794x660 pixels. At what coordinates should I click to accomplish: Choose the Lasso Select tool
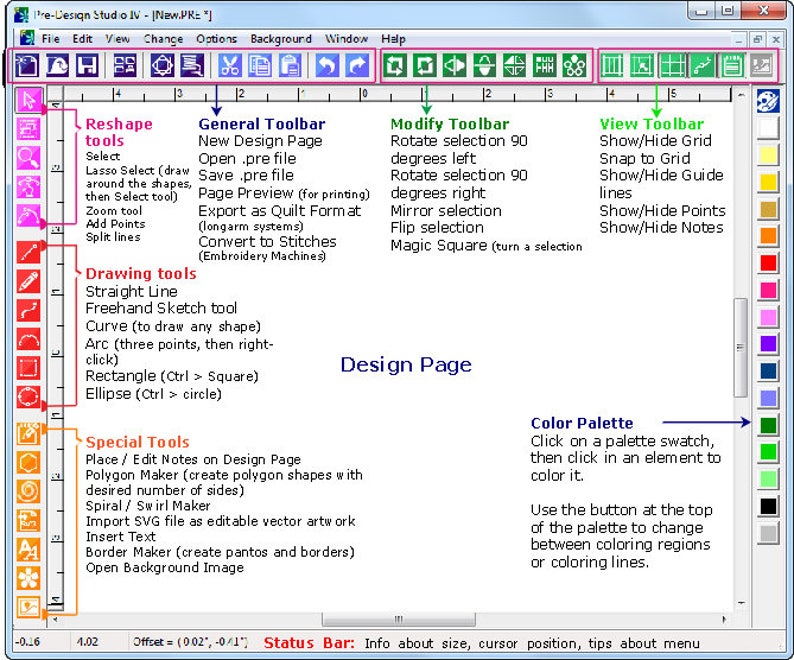pos(28,129)
